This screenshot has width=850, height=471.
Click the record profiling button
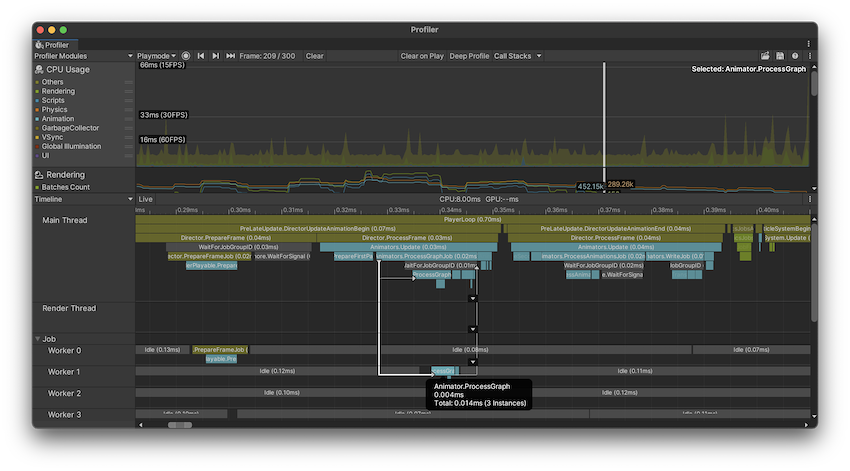pyautogui.click(x=186, y=56)
